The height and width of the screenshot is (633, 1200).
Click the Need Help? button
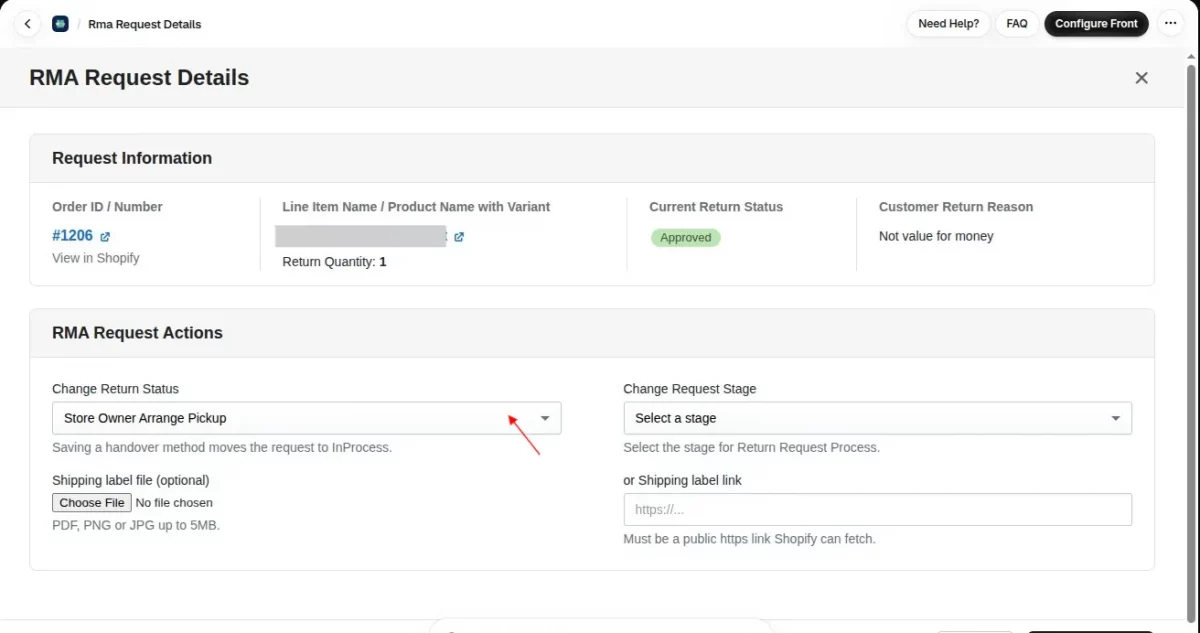click(x=948, y=24)
